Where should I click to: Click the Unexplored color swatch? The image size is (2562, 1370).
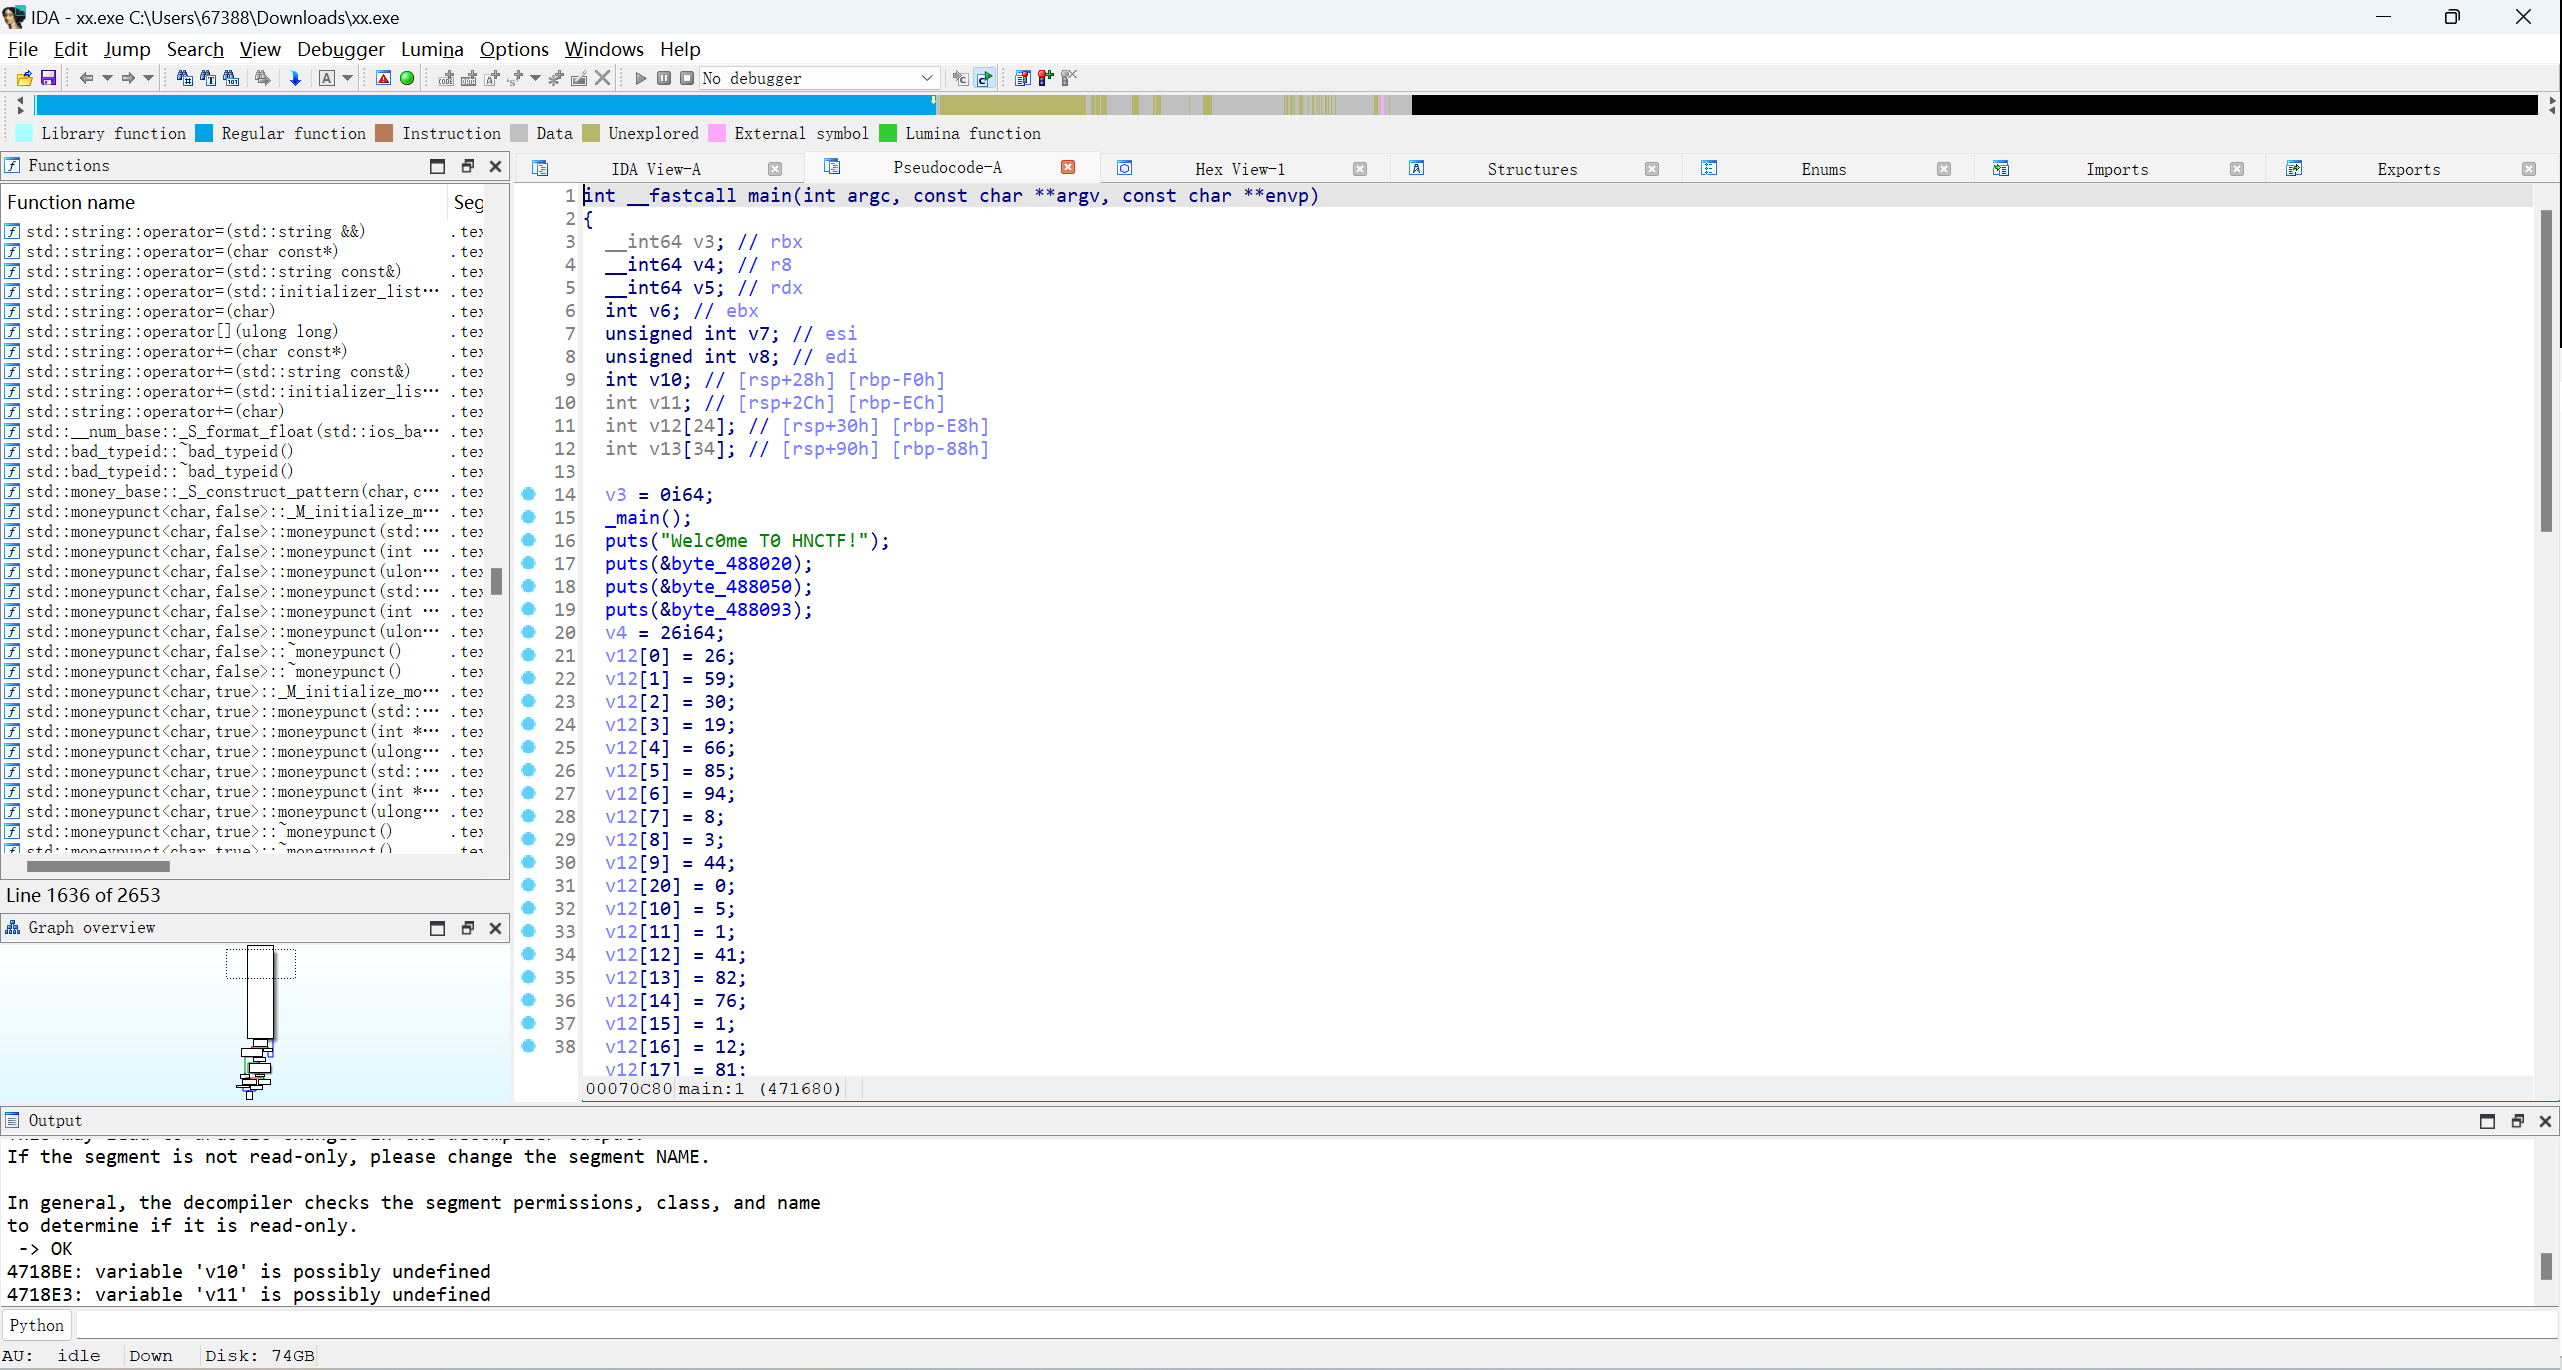(x=591, y=133)
